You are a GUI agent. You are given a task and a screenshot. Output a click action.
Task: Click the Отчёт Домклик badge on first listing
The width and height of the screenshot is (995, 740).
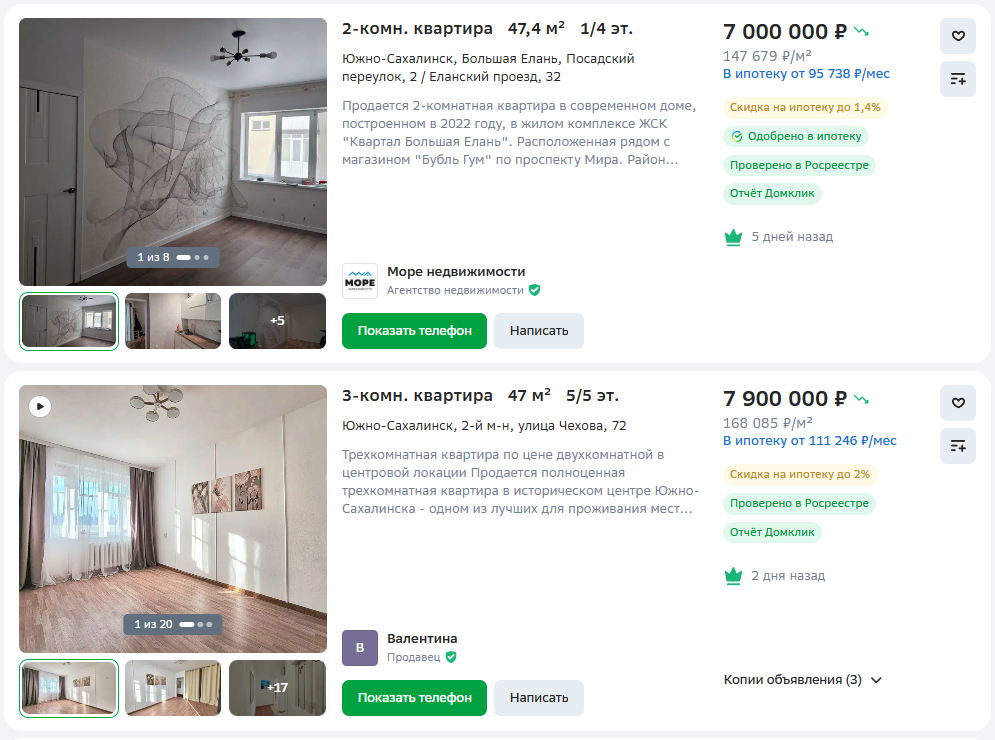[x=772, y=194]
